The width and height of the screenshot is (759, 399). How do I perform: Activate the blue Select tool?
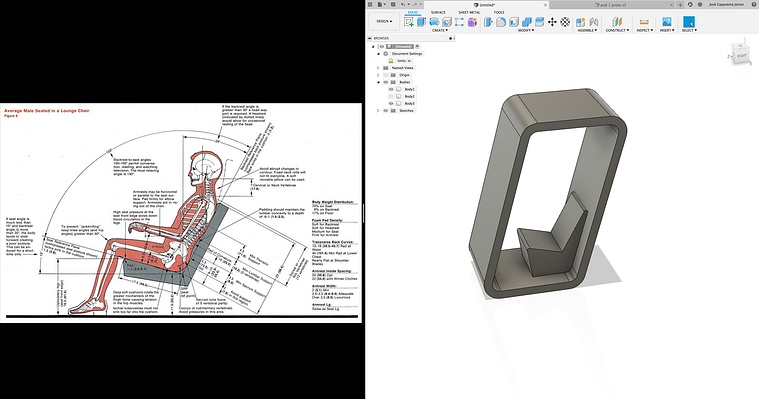pos(689,22)
